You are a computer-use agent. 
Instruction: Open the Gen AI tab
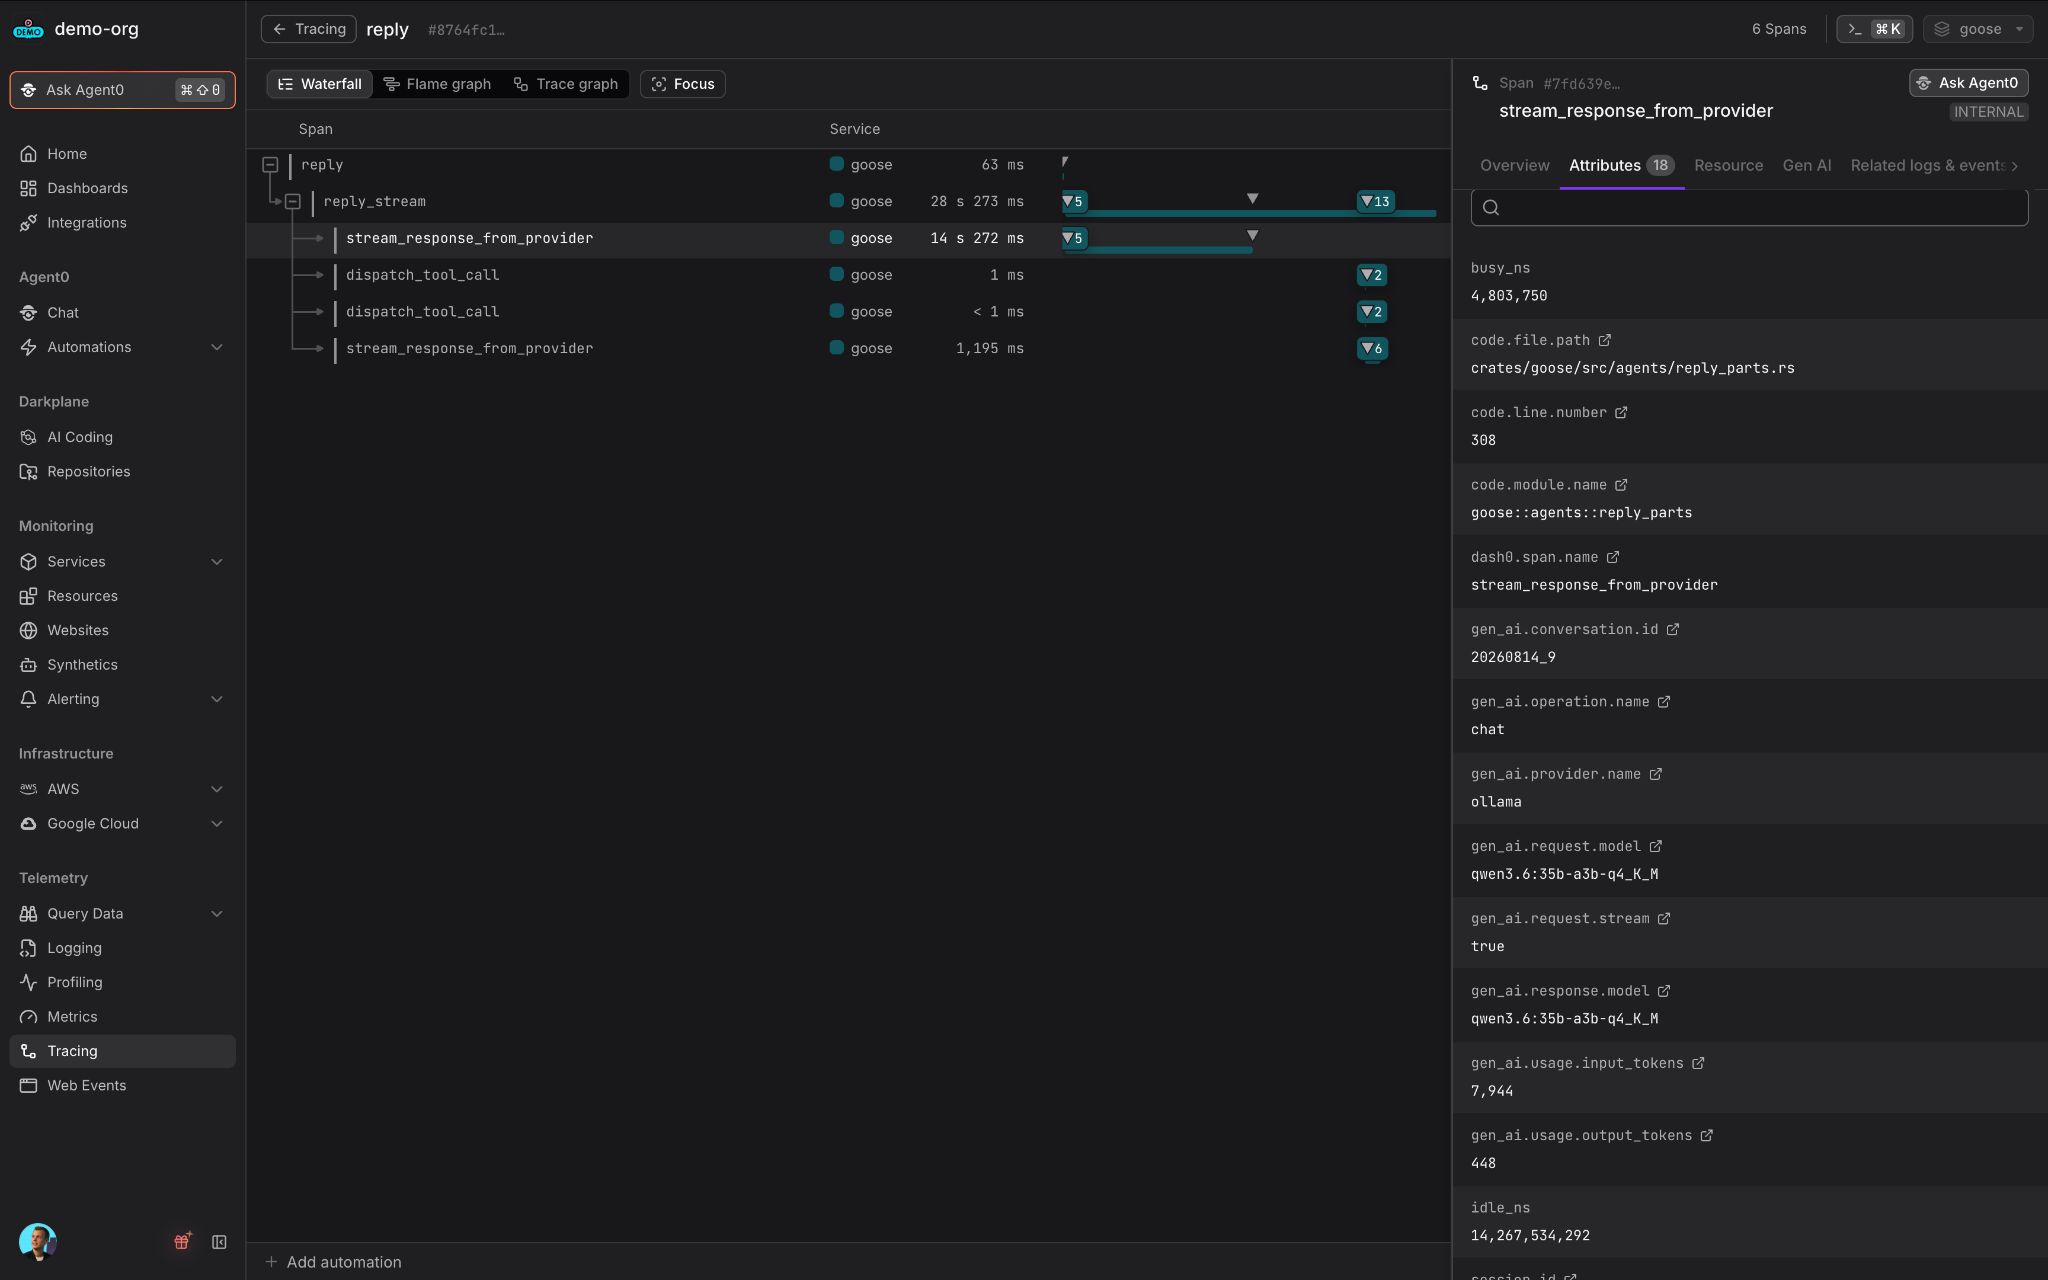pyautogui.click(x=1806, y=165)
